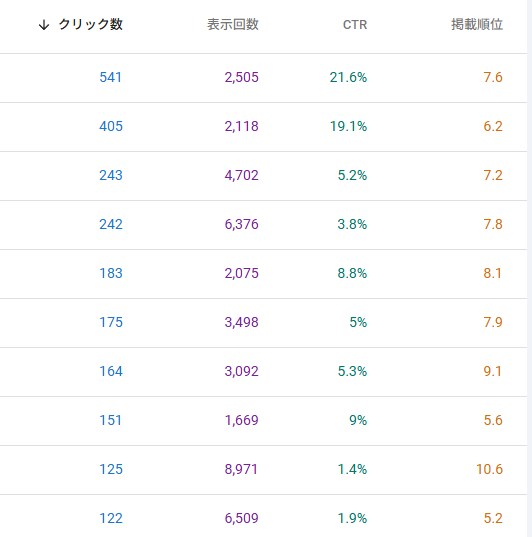Select impressions value 3,092
Screen dimensions: 532x537
point(242,371)
